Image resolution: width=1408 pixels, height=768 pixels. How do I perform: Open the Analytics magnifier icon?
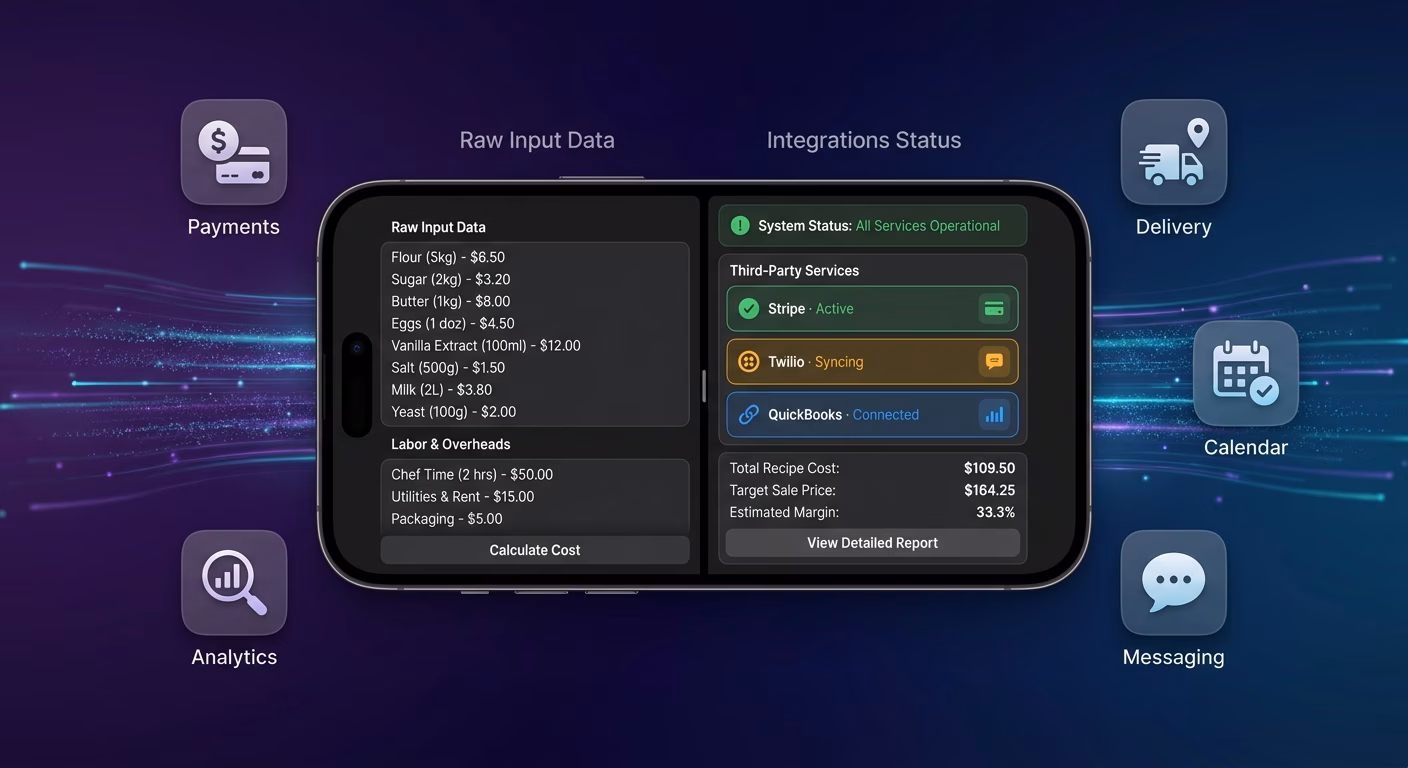click(234, 583)
